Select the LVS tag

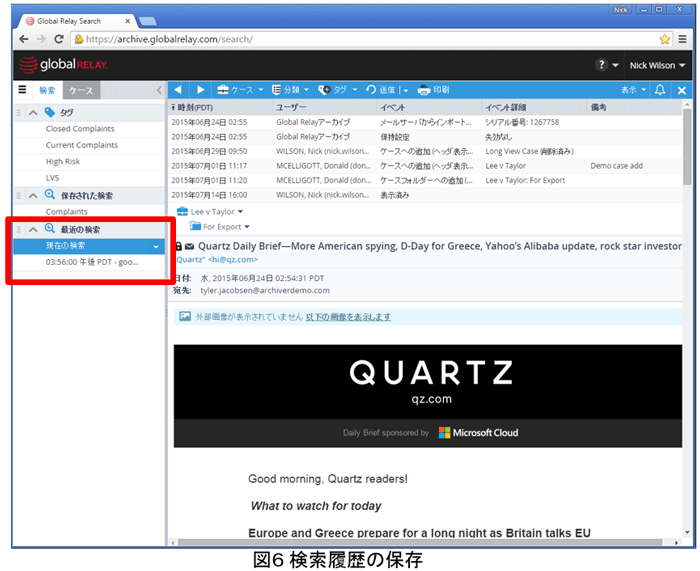(52, 178)
